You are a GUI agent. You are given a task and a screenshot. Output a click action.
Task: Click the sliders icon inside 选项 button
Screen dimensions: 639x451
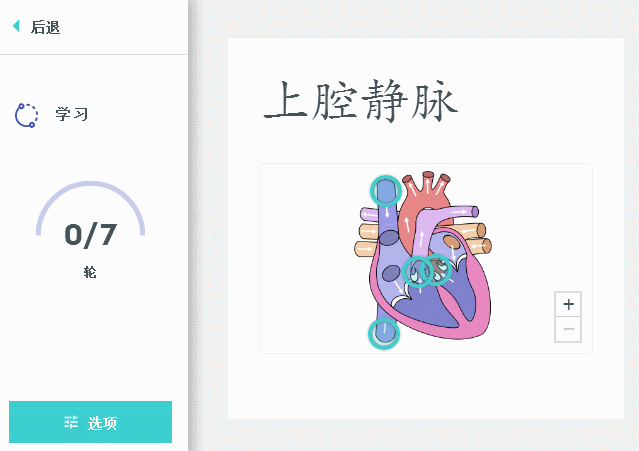pos(71,422)
